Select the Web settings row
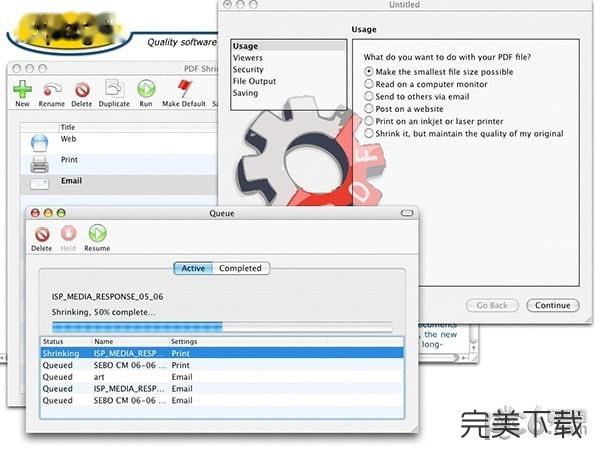Image resolution: width=600 pixels, height=452 pixels. coord(119,143)
